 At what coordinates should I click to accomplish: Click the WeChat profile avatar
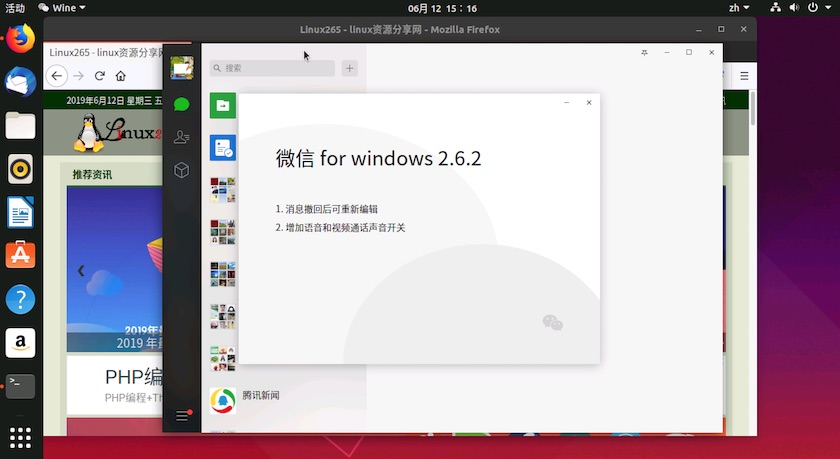pos(182,67)
